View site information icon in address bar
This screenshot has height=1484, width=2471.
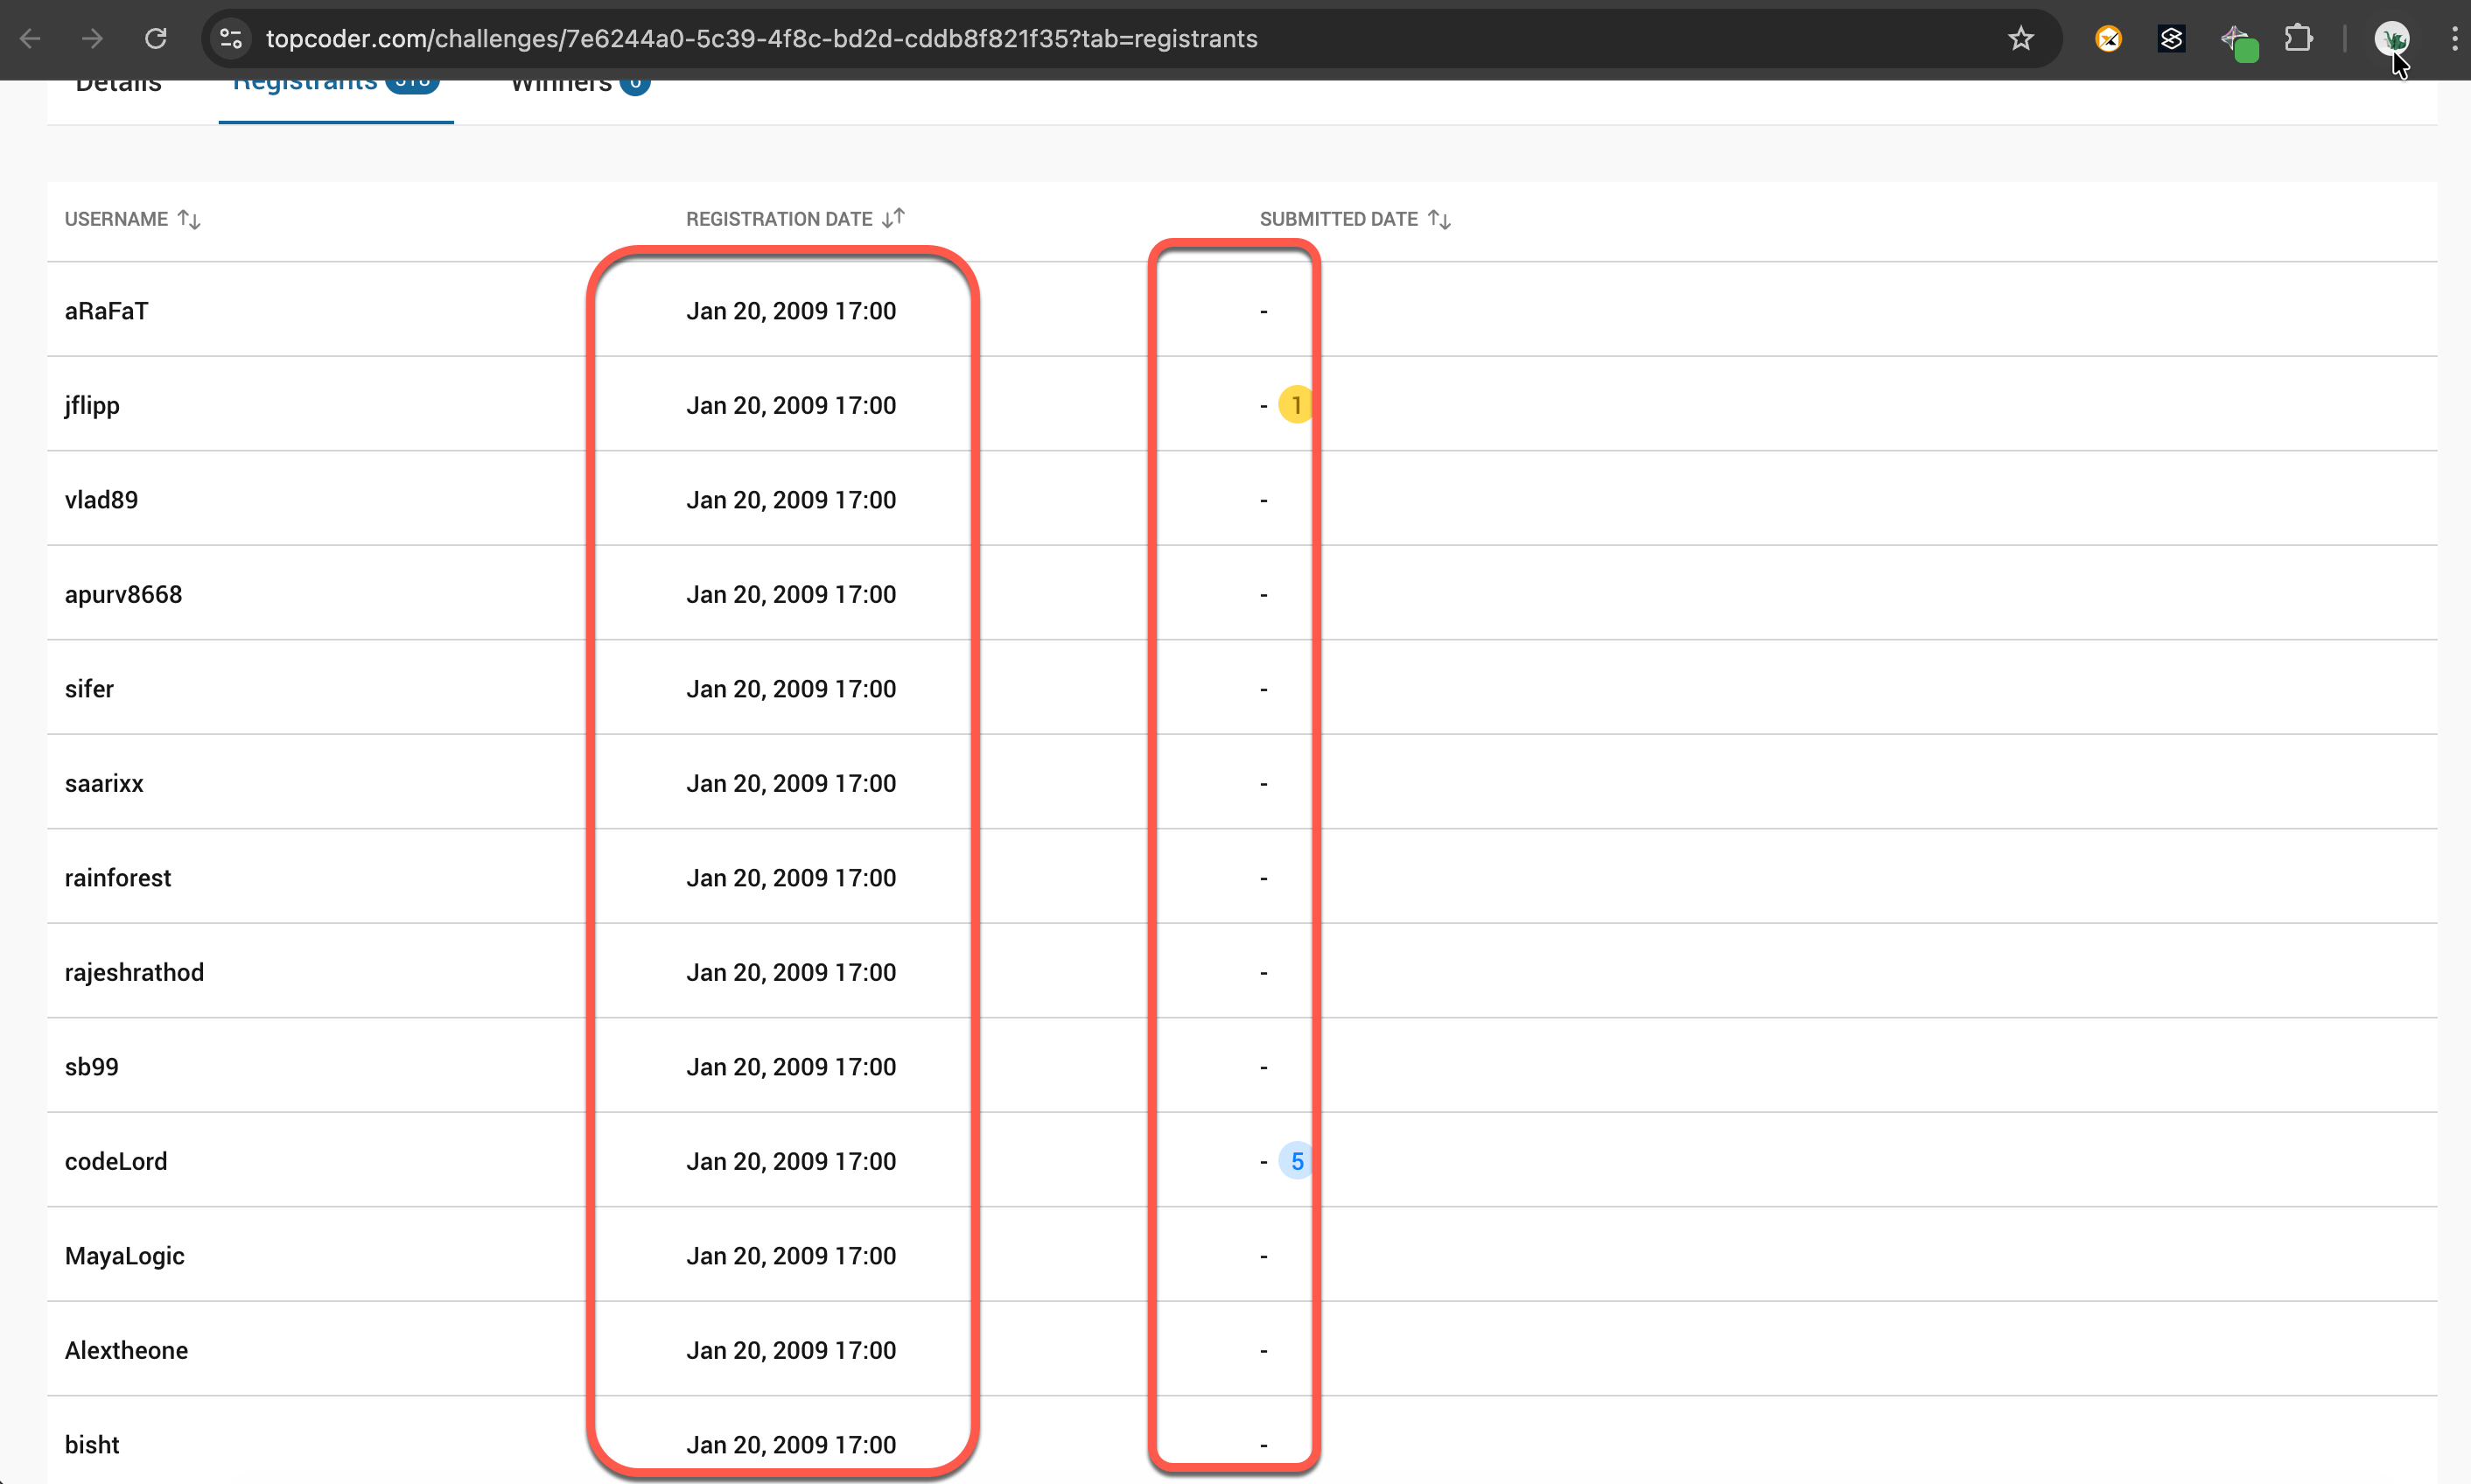click(231, 39)
